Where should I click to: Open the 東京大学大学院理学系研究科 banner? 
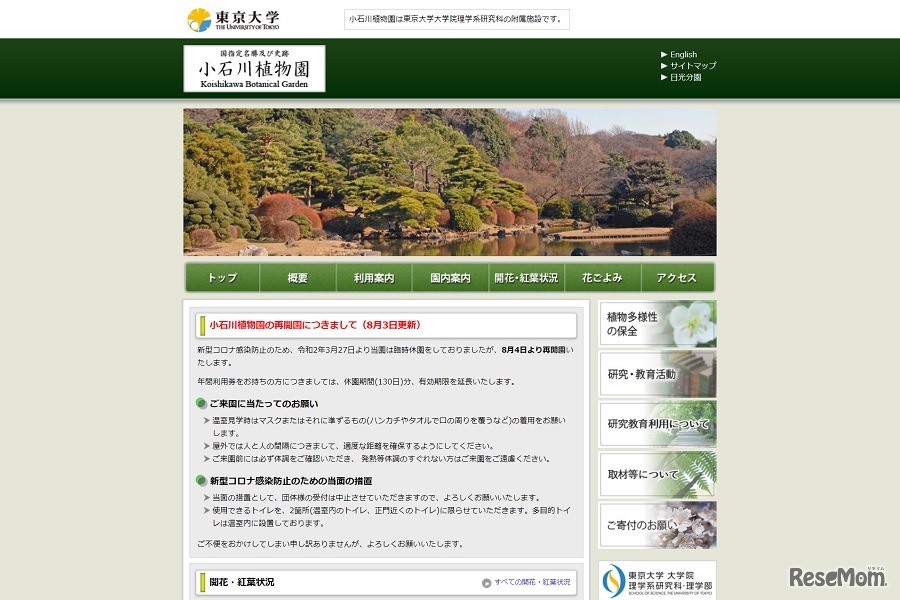pyautogui.click(x=657, y=580)
